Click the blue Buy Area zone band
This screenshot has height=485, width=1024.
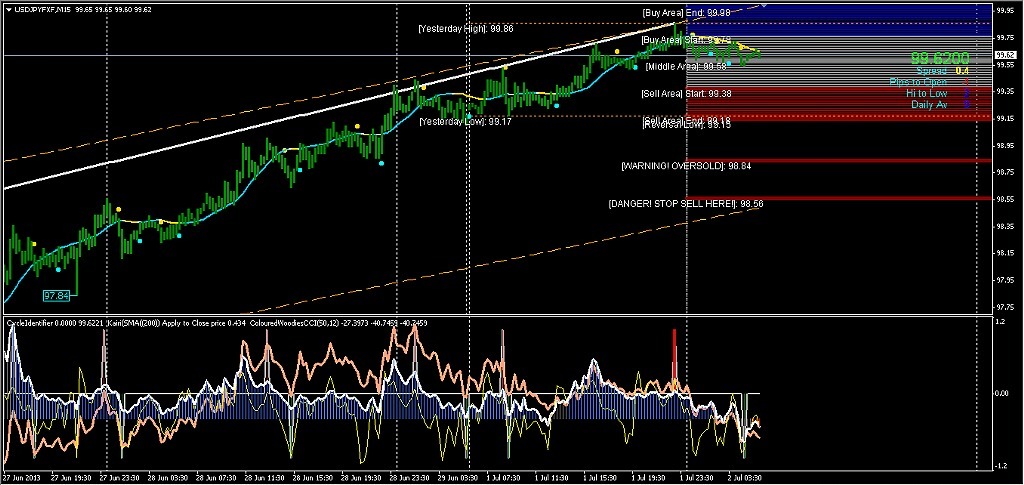tap(840, 20)
